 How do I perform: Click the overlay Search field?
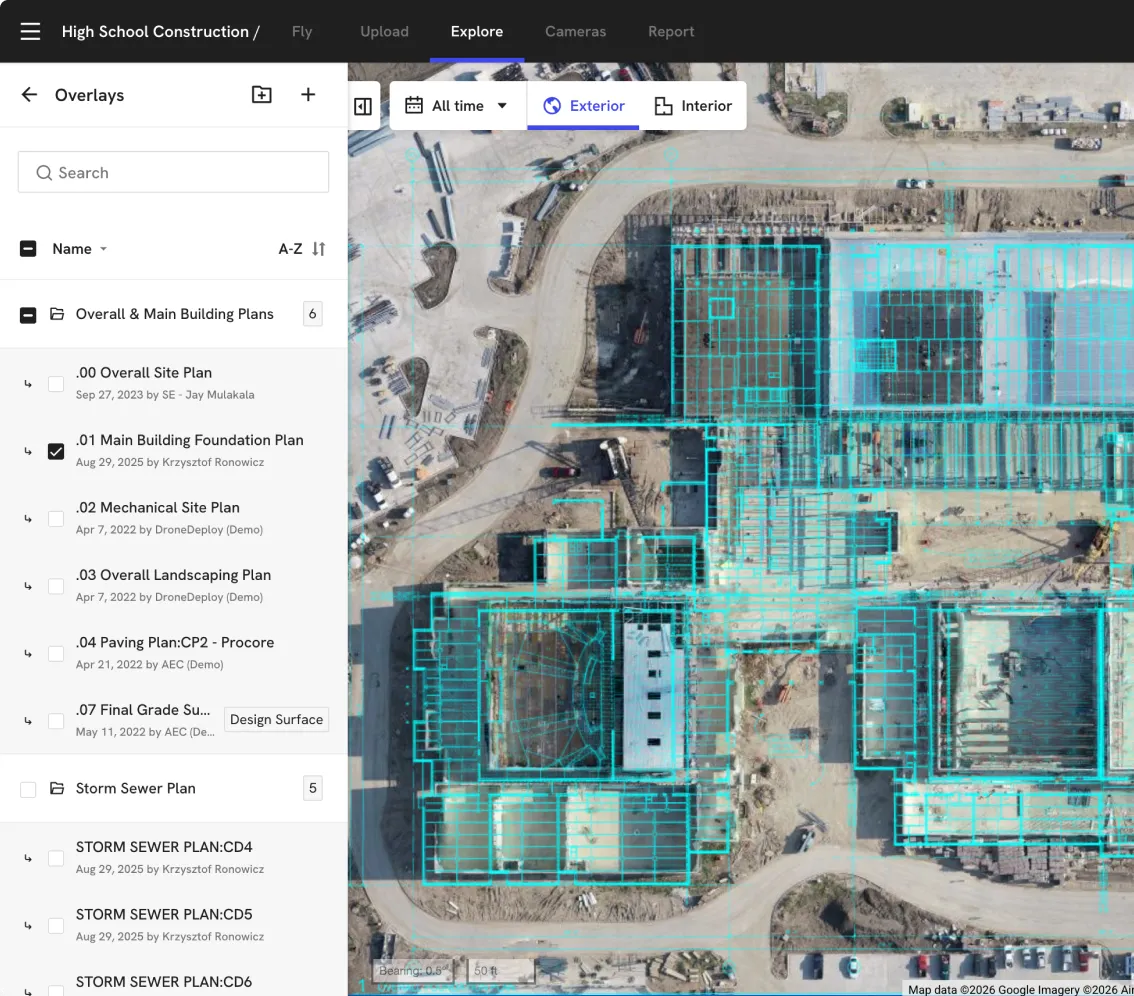pyautogui.click(x=173, y=173)
